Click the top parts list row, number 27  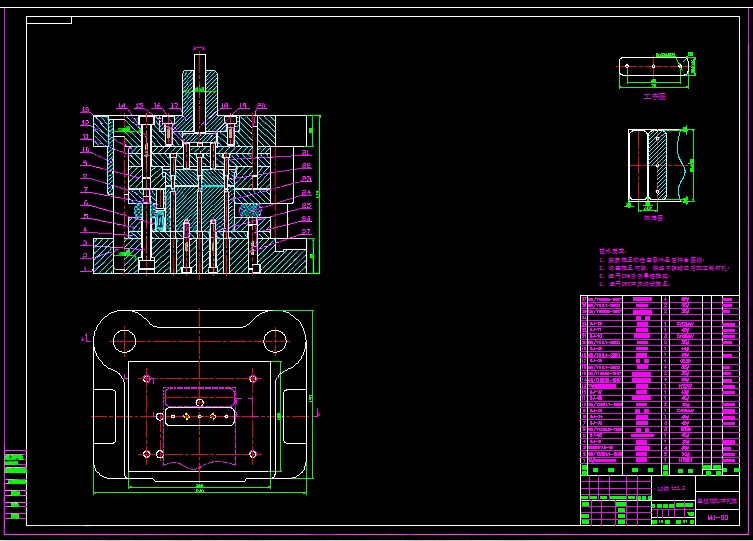coord(660,299)
